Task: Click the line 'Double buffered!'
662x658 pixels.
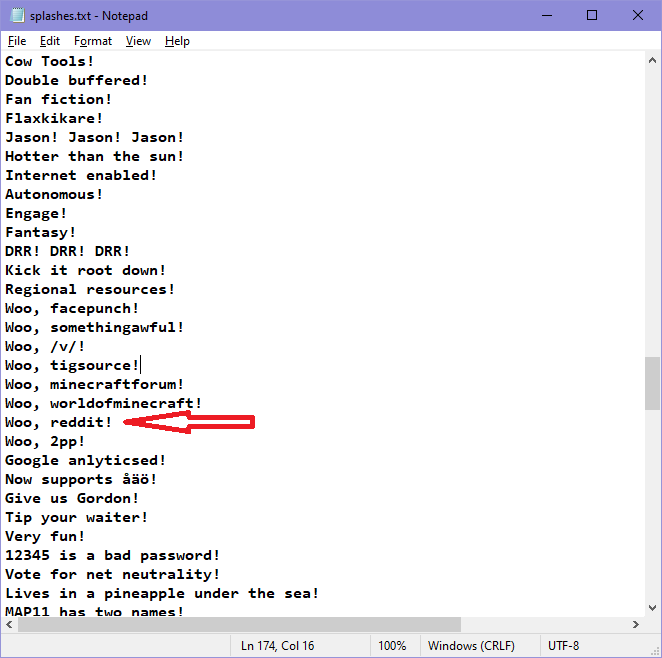Action: 76,81
